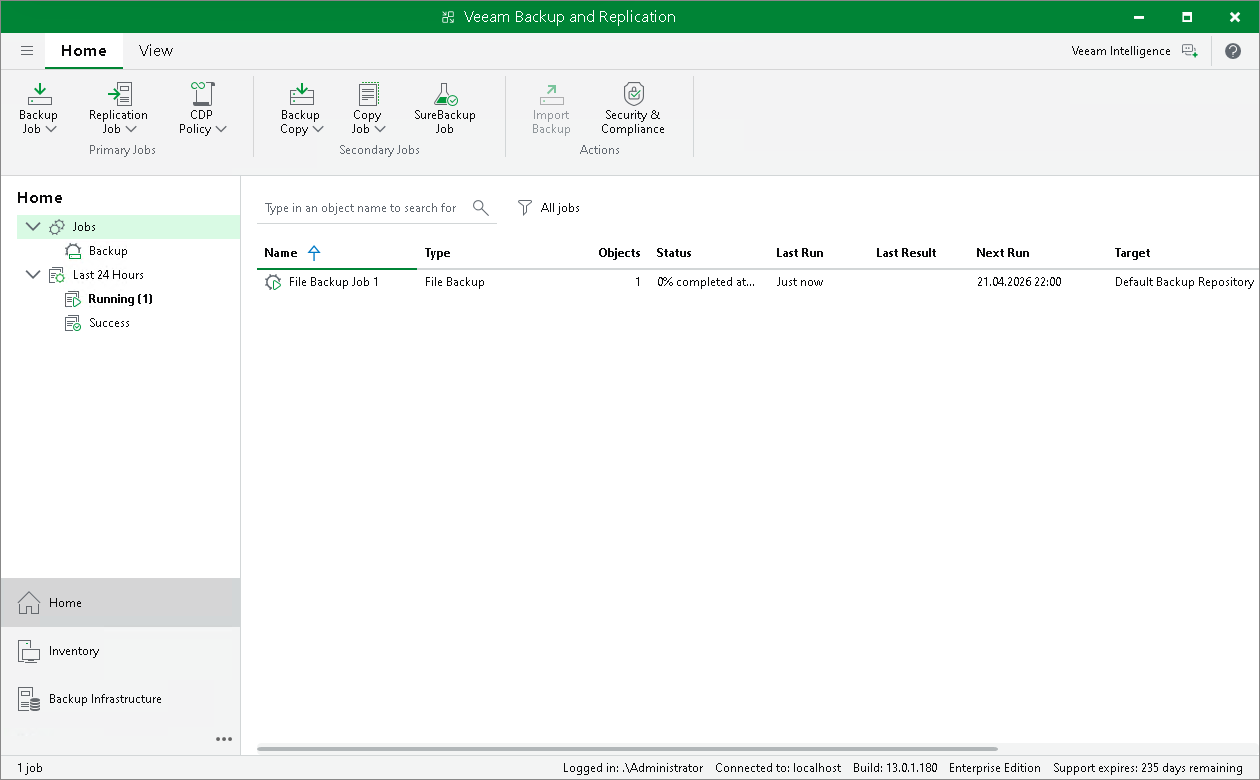Sort by the Last Result column header
Viewport: 1260px width, 780px height.
click(x=906, y=253)
